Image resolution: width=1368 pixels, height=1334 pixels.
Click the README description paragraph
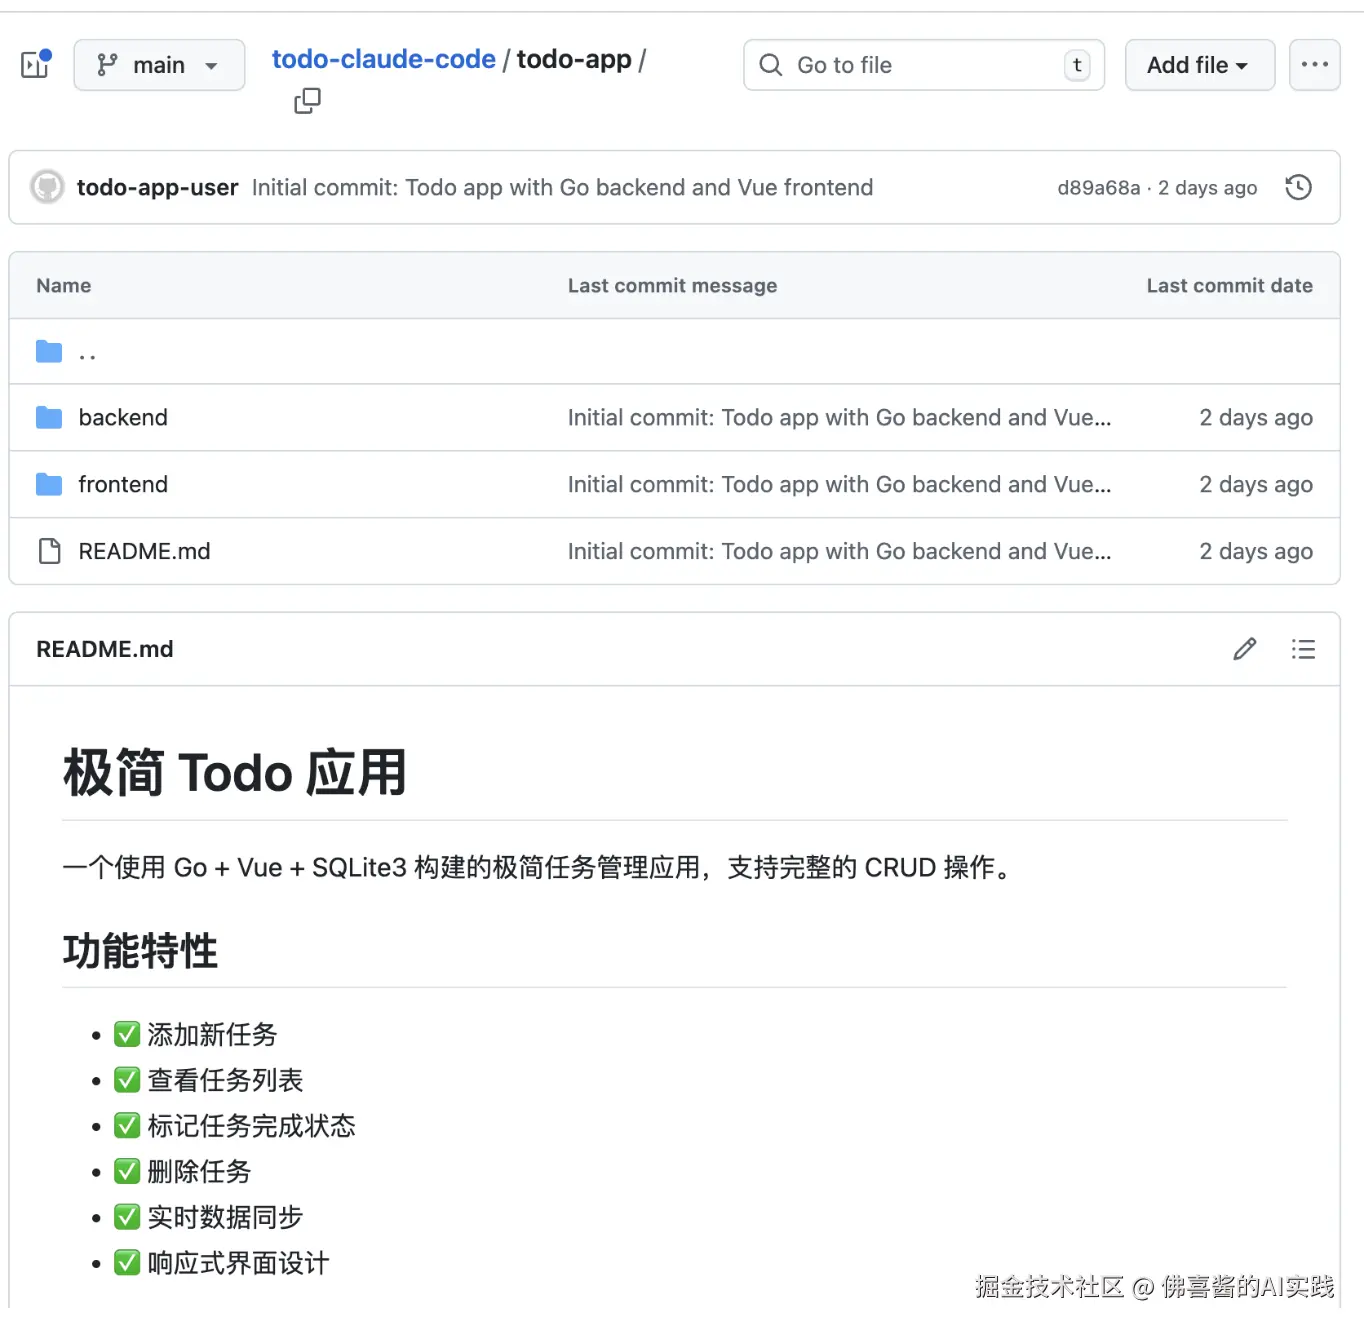tap(540, 867)
